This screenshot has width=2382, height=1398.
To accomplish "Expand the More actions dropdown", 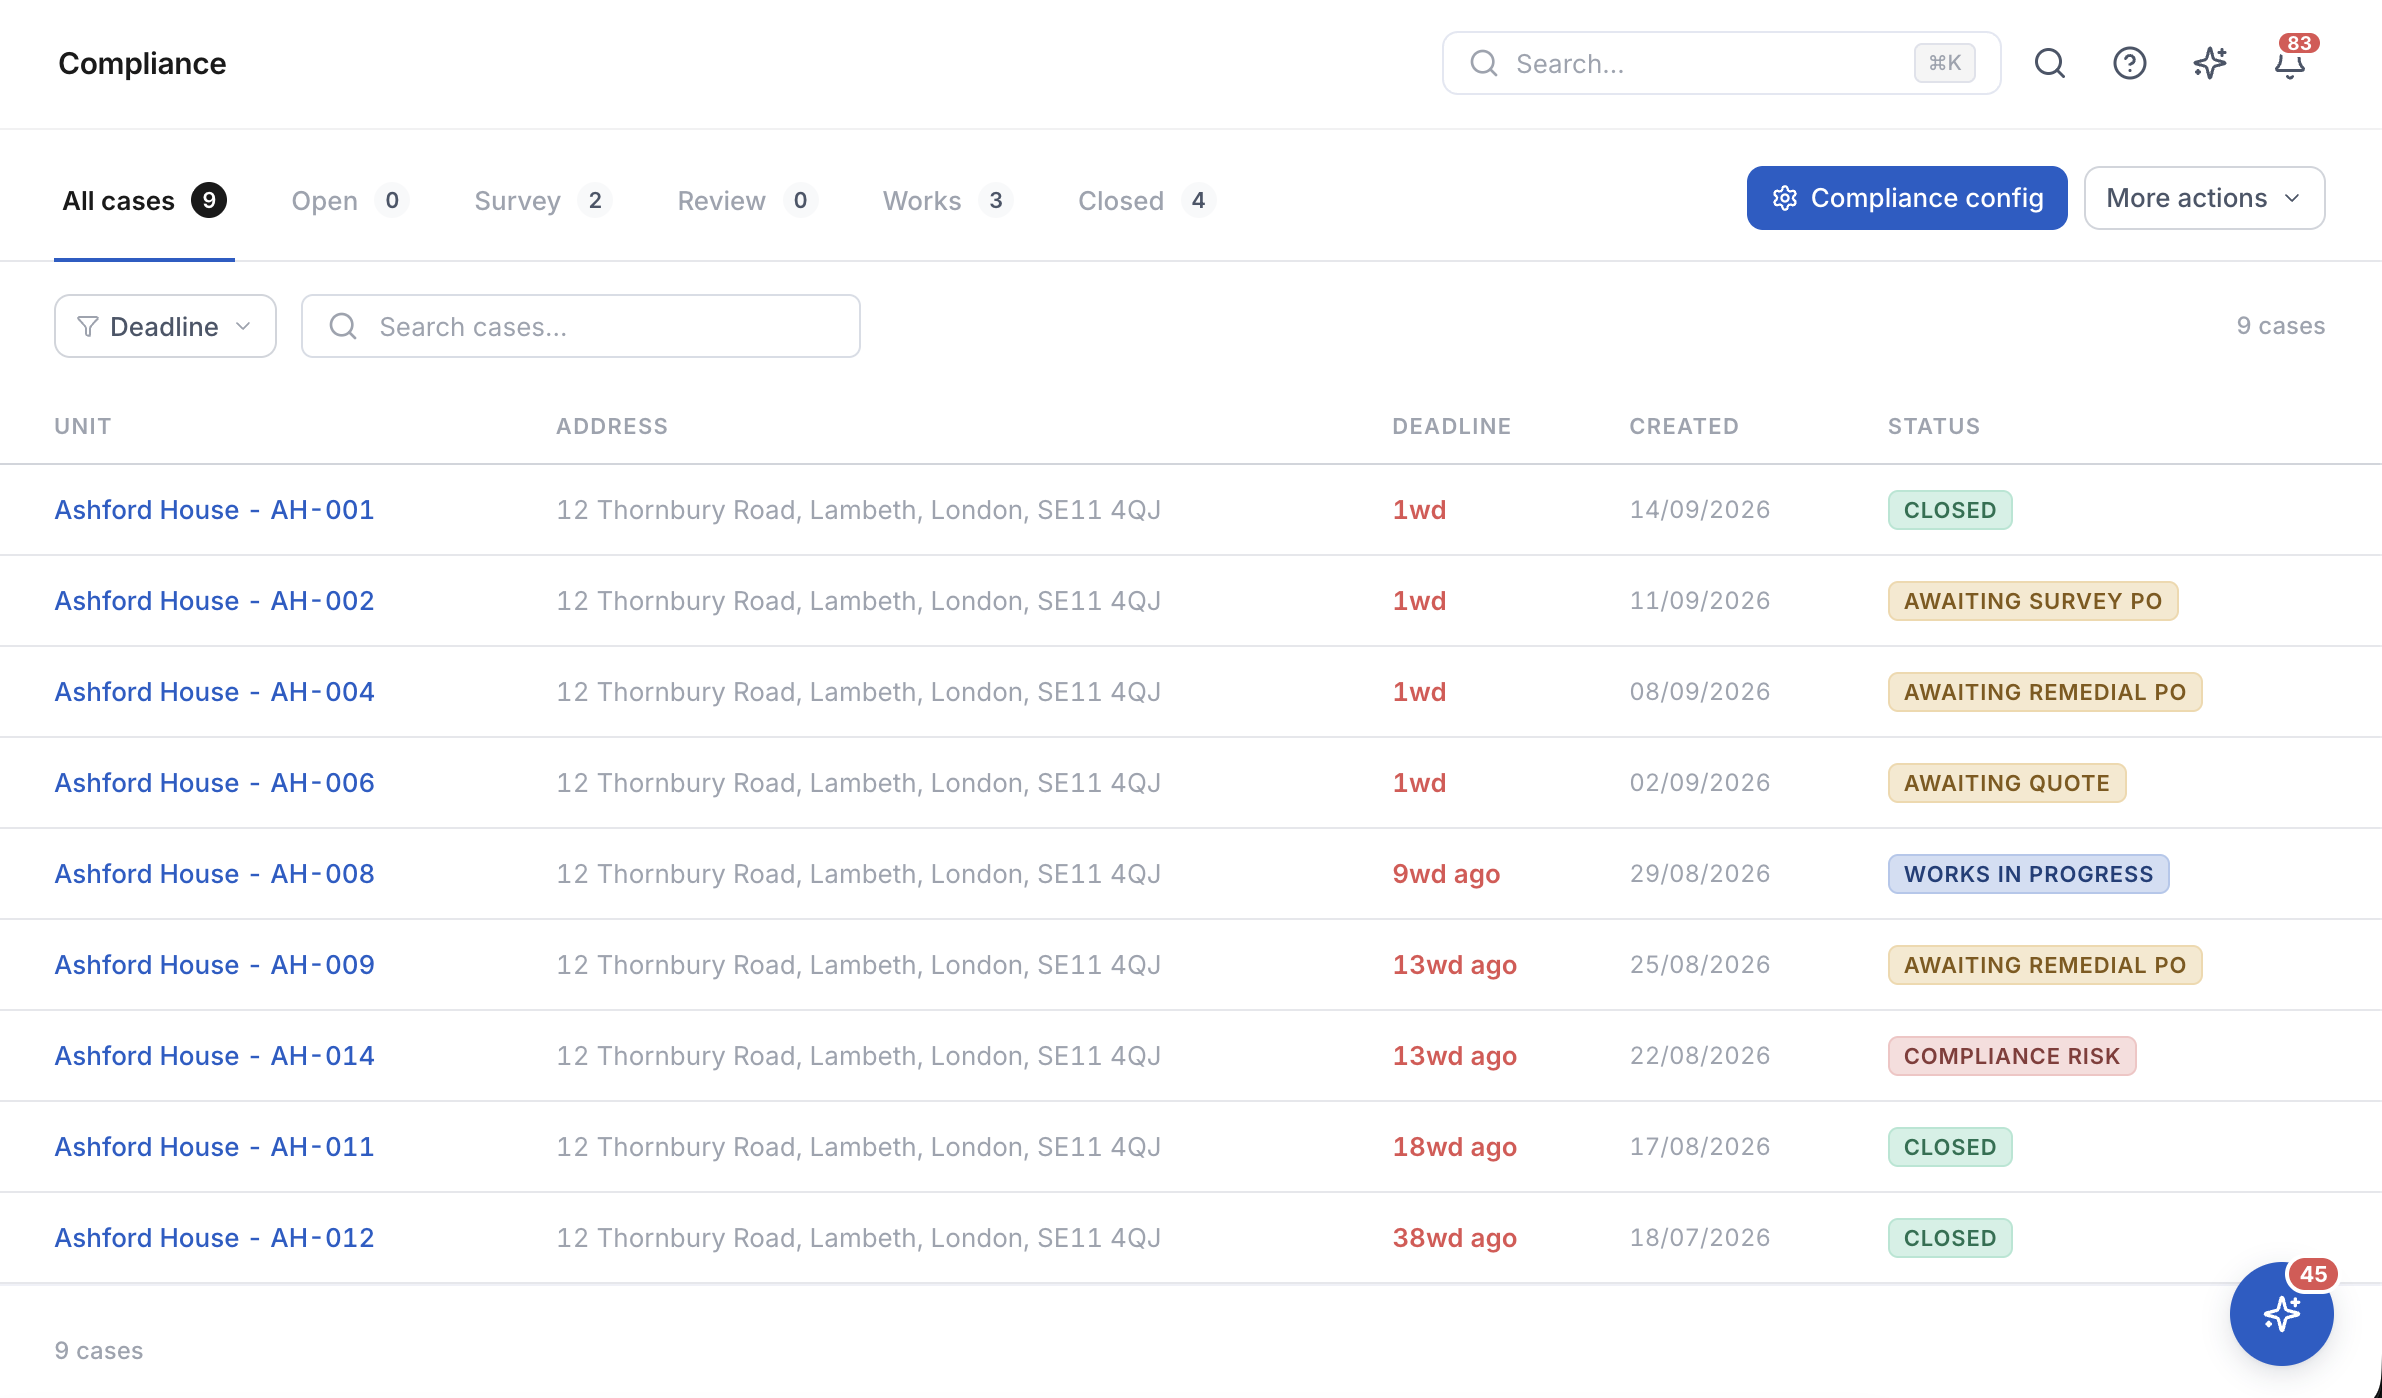I will tap(2204, 198).
